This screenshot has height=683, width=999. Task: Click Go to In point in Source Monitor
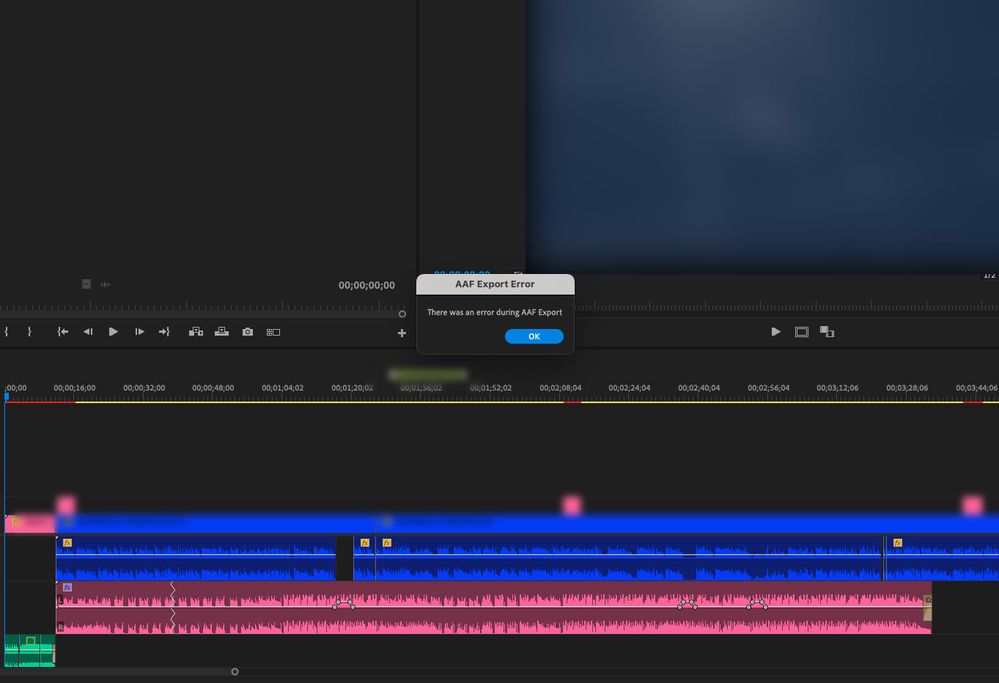(63, 332)
